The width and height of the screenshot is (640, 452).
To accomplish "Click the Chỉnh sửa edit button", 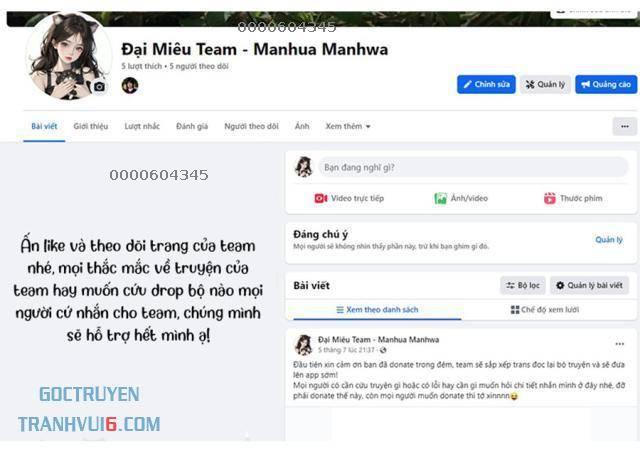I will tap(486, 85).
